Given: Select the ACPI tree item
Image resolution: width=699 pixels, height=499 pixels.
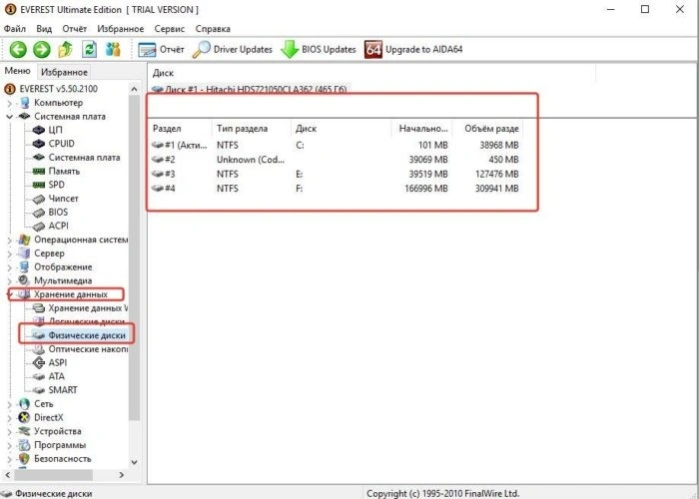Looking at the screenshot, I should point(58,226).
